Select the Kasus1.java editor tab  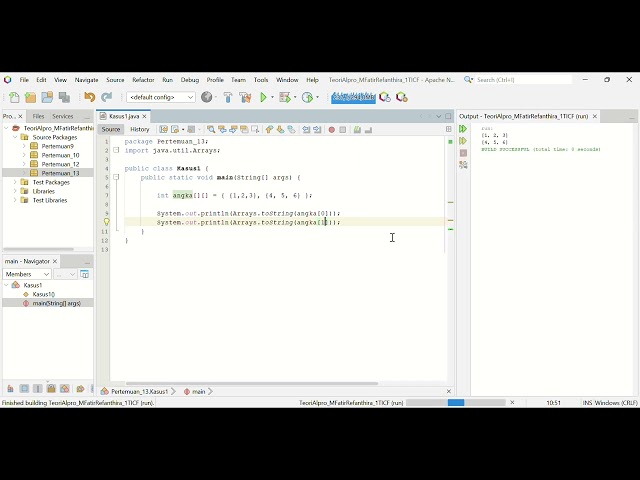124,116
